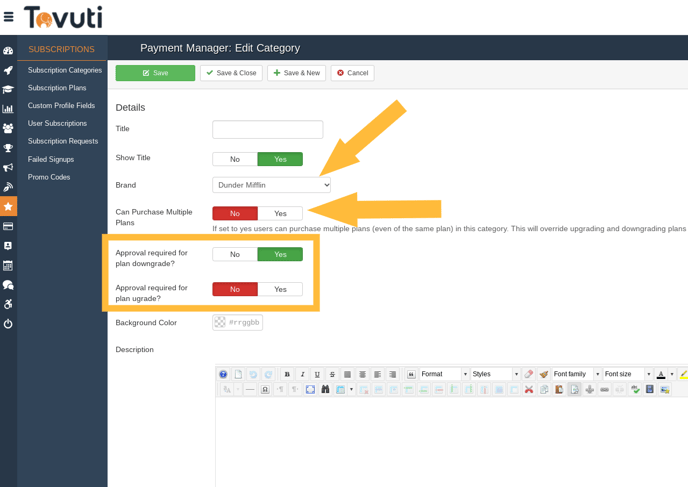Viewport: 688px width, 487px height.
Task: Set upgrade approval required to Yes
Action: click(x=280, y=289)
